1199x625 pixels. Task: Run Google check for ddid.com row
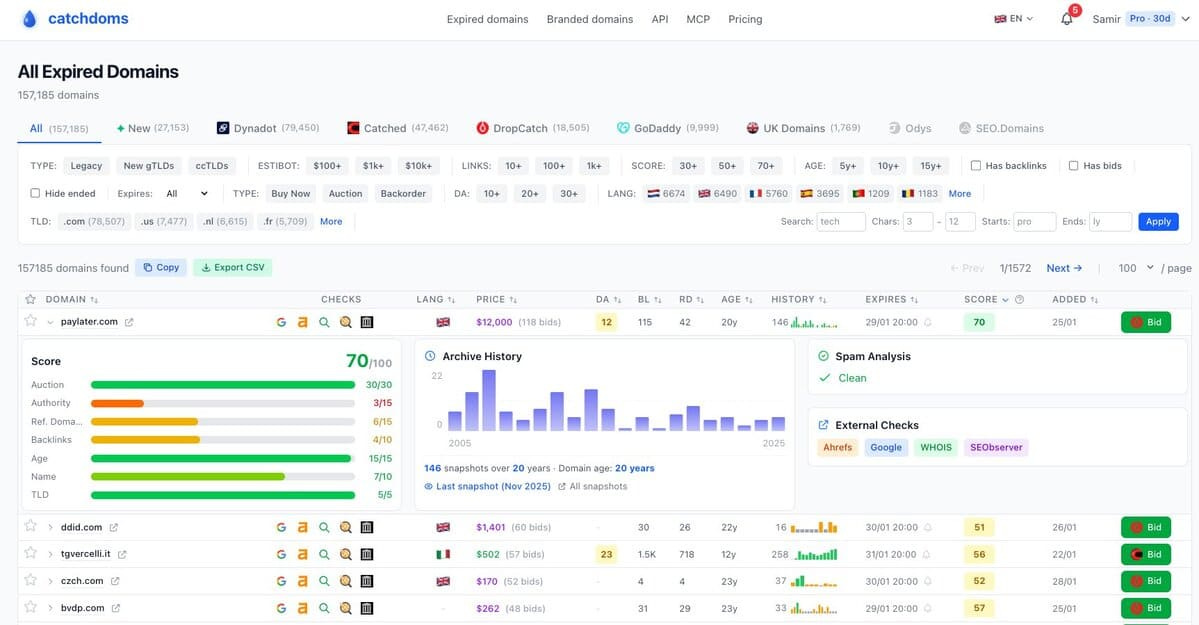[x=281, y=527]
